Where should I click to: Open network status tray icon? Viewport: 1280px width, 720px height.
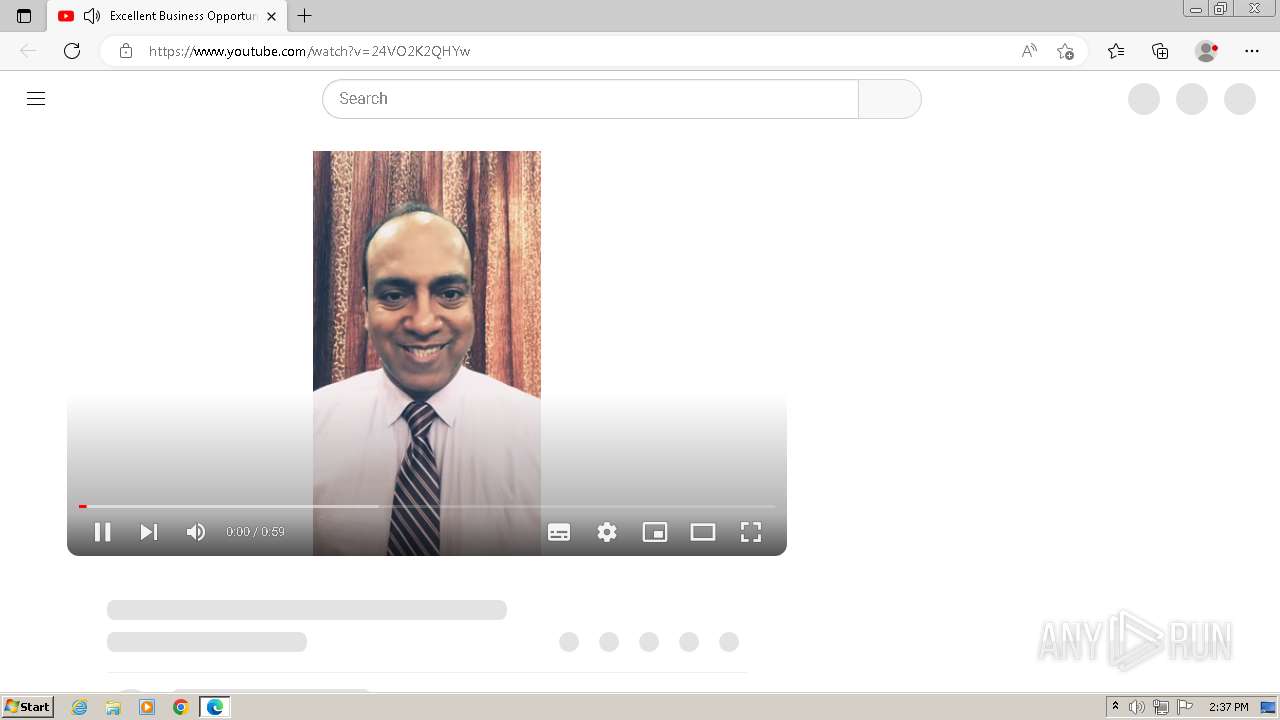pyautogui.click(x=1161, y=707)
